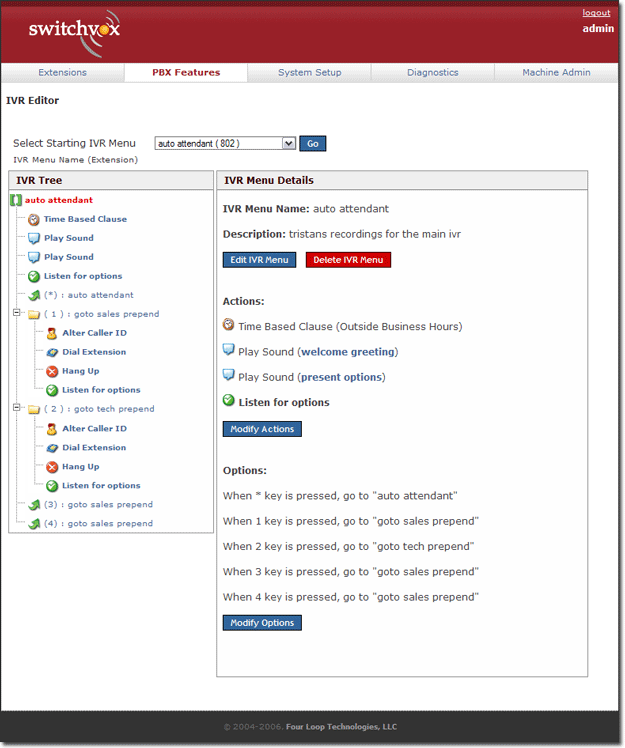Image resolution: width=625 pixels, height=748 pixels.
Task: Open the Machine Admin tab
Action: [556, 73]
